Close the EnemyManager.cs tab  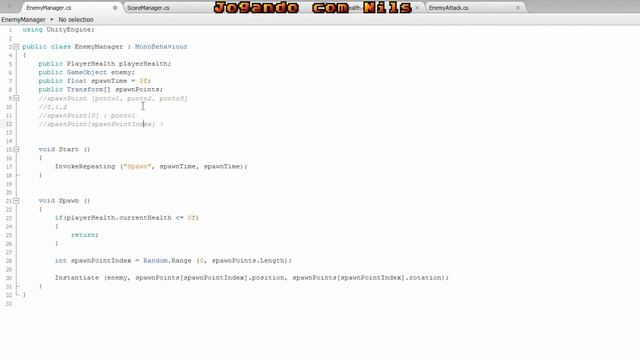115,8
